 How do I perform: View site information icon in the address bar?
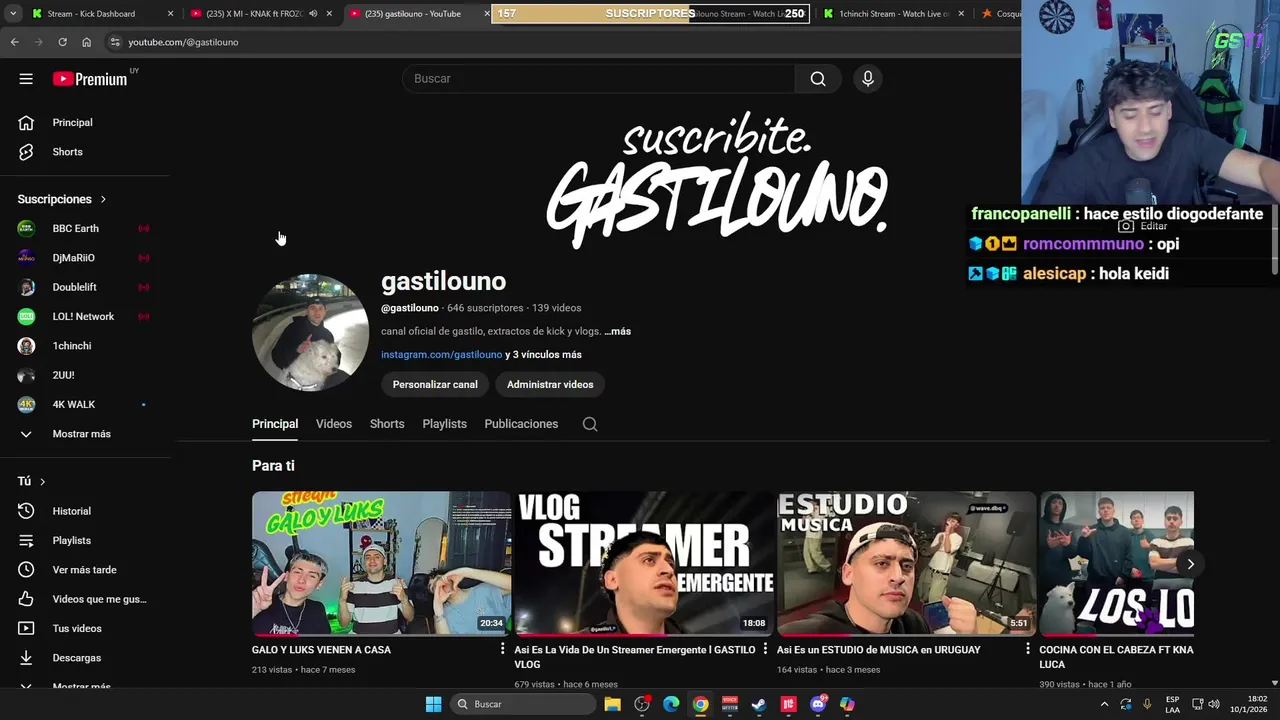point(115,42)
